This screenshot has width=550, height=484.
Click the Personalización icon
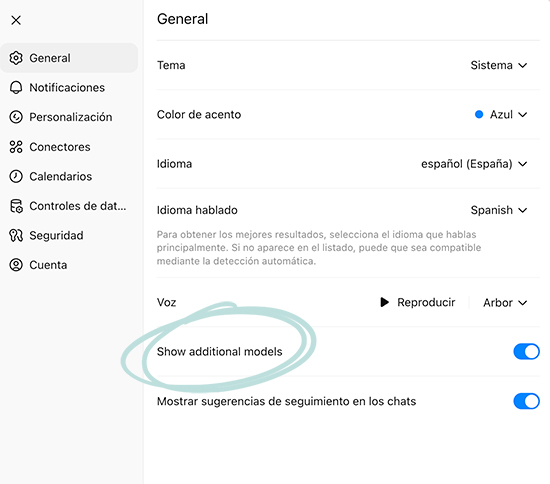[16, 117]
